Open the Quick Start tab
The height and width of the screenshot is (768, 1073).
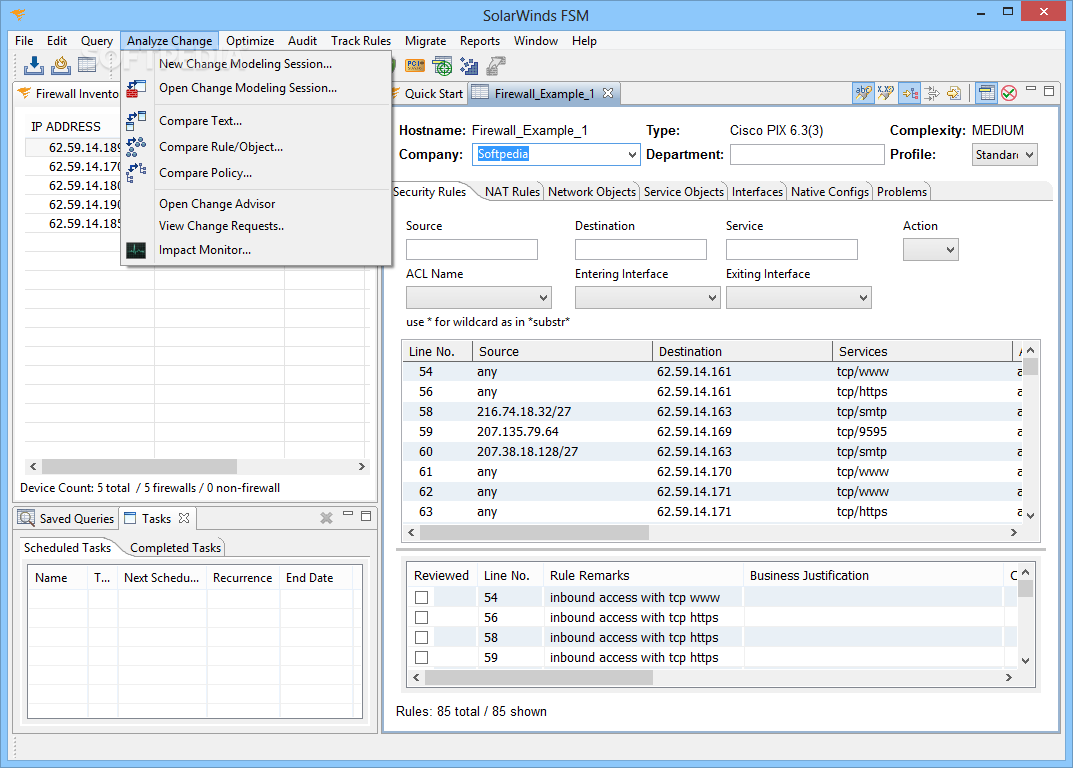(428, 94)
